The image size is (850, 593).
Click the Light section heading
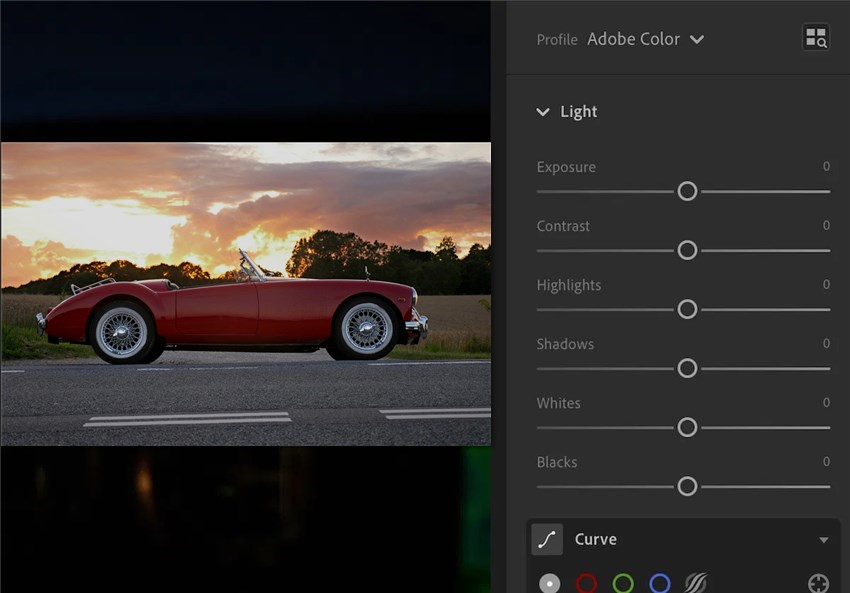pyautogui.click(x=578, y=112)
